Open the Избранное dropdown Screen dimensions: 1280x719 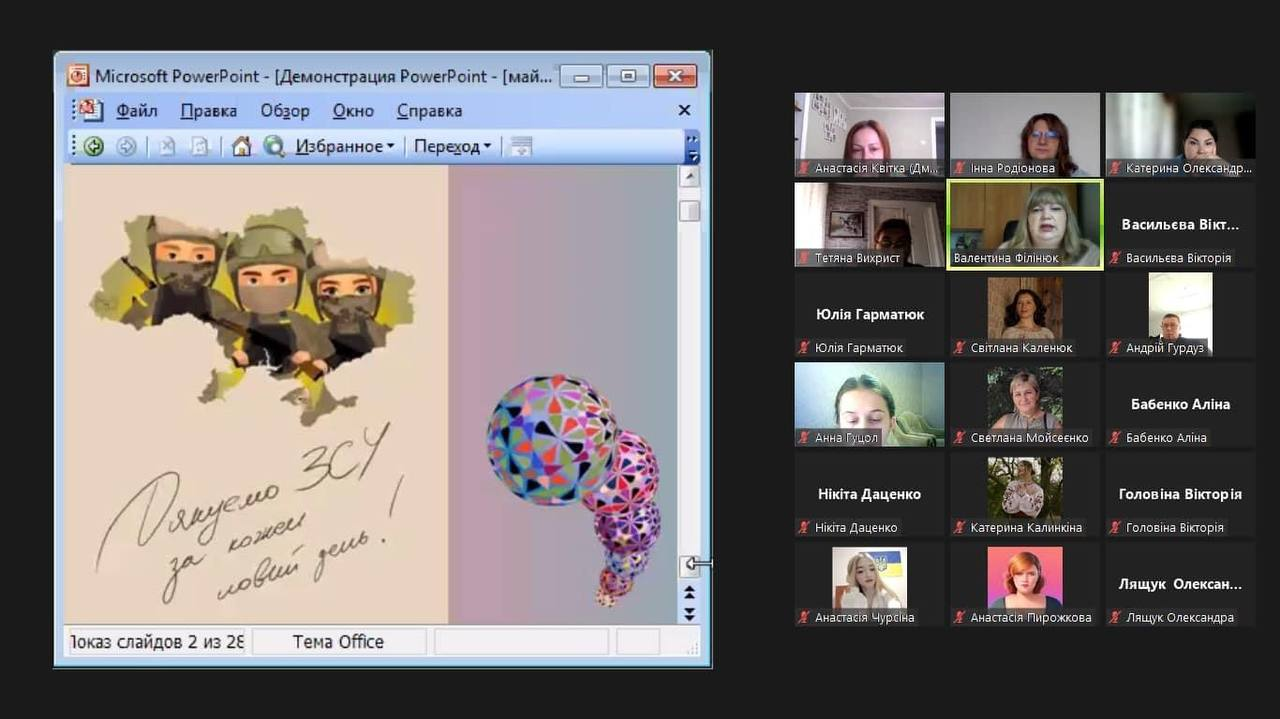click(345, 147)
